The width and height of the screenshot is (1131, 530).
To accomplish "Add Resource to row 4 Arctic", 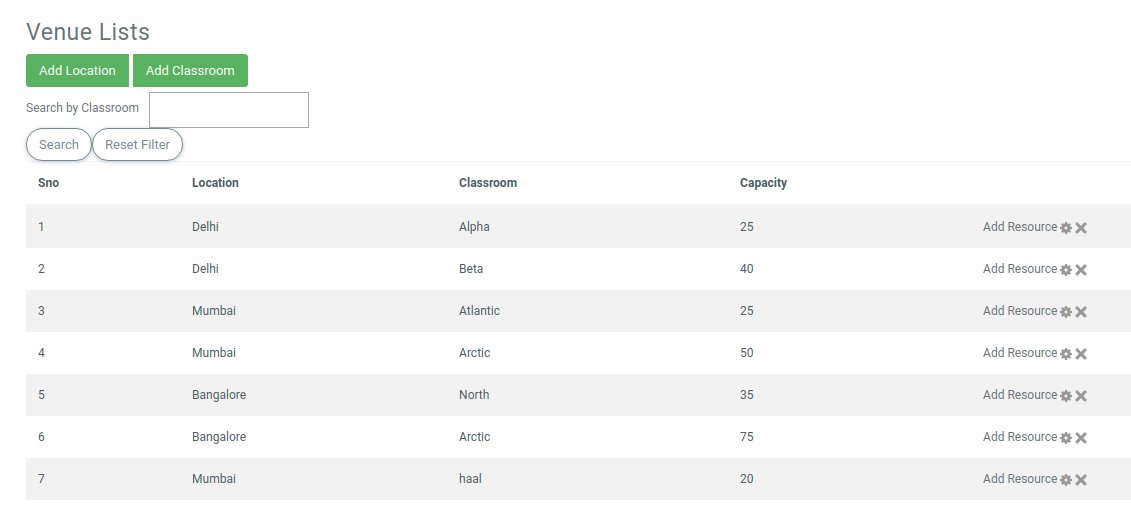I will [x=1019, y=353].
